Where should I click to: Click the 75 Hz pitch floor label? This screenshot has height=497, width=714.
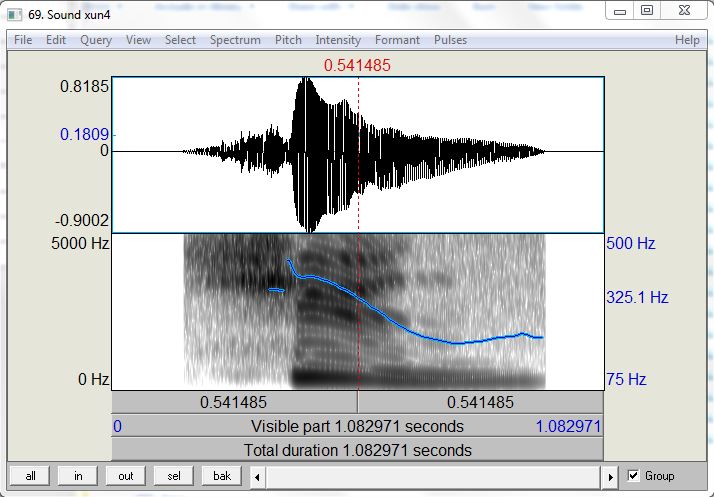(626, 379)
